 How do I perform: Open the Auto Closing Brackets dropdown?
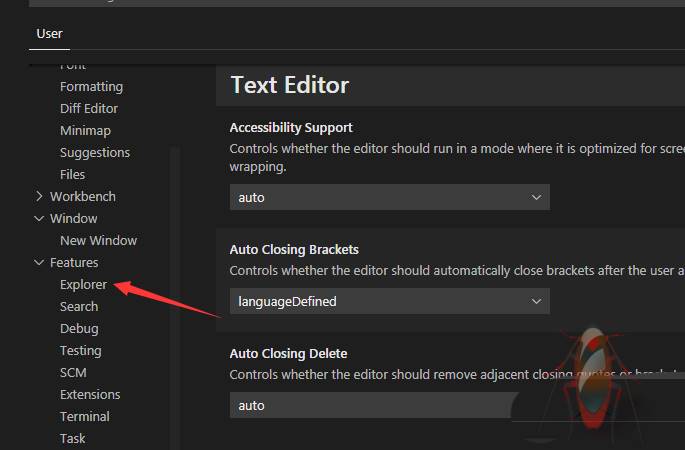pos(389,301)
